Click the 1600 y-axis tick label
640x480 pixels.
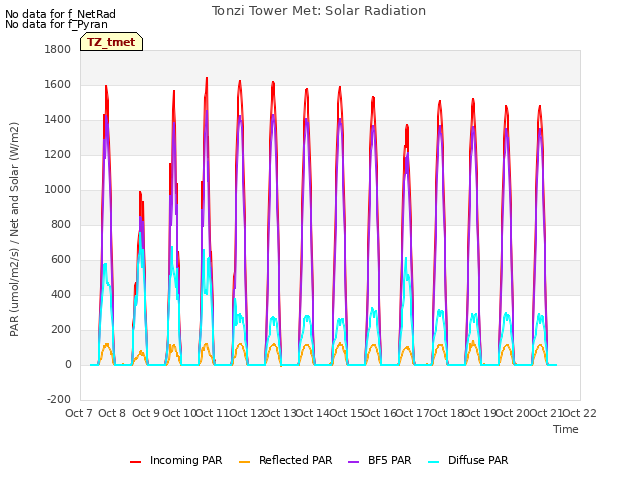(x=58, y=84)
